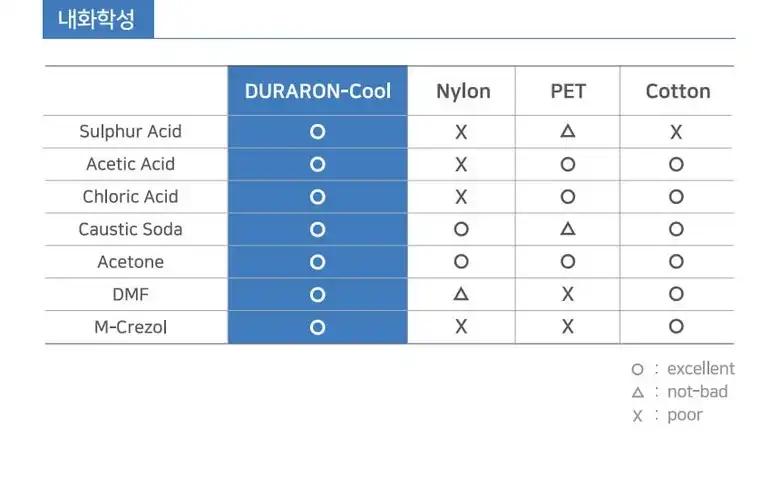
Task: Click the X mark for Cotton Sulphur Acid
Action: (676, 132)
